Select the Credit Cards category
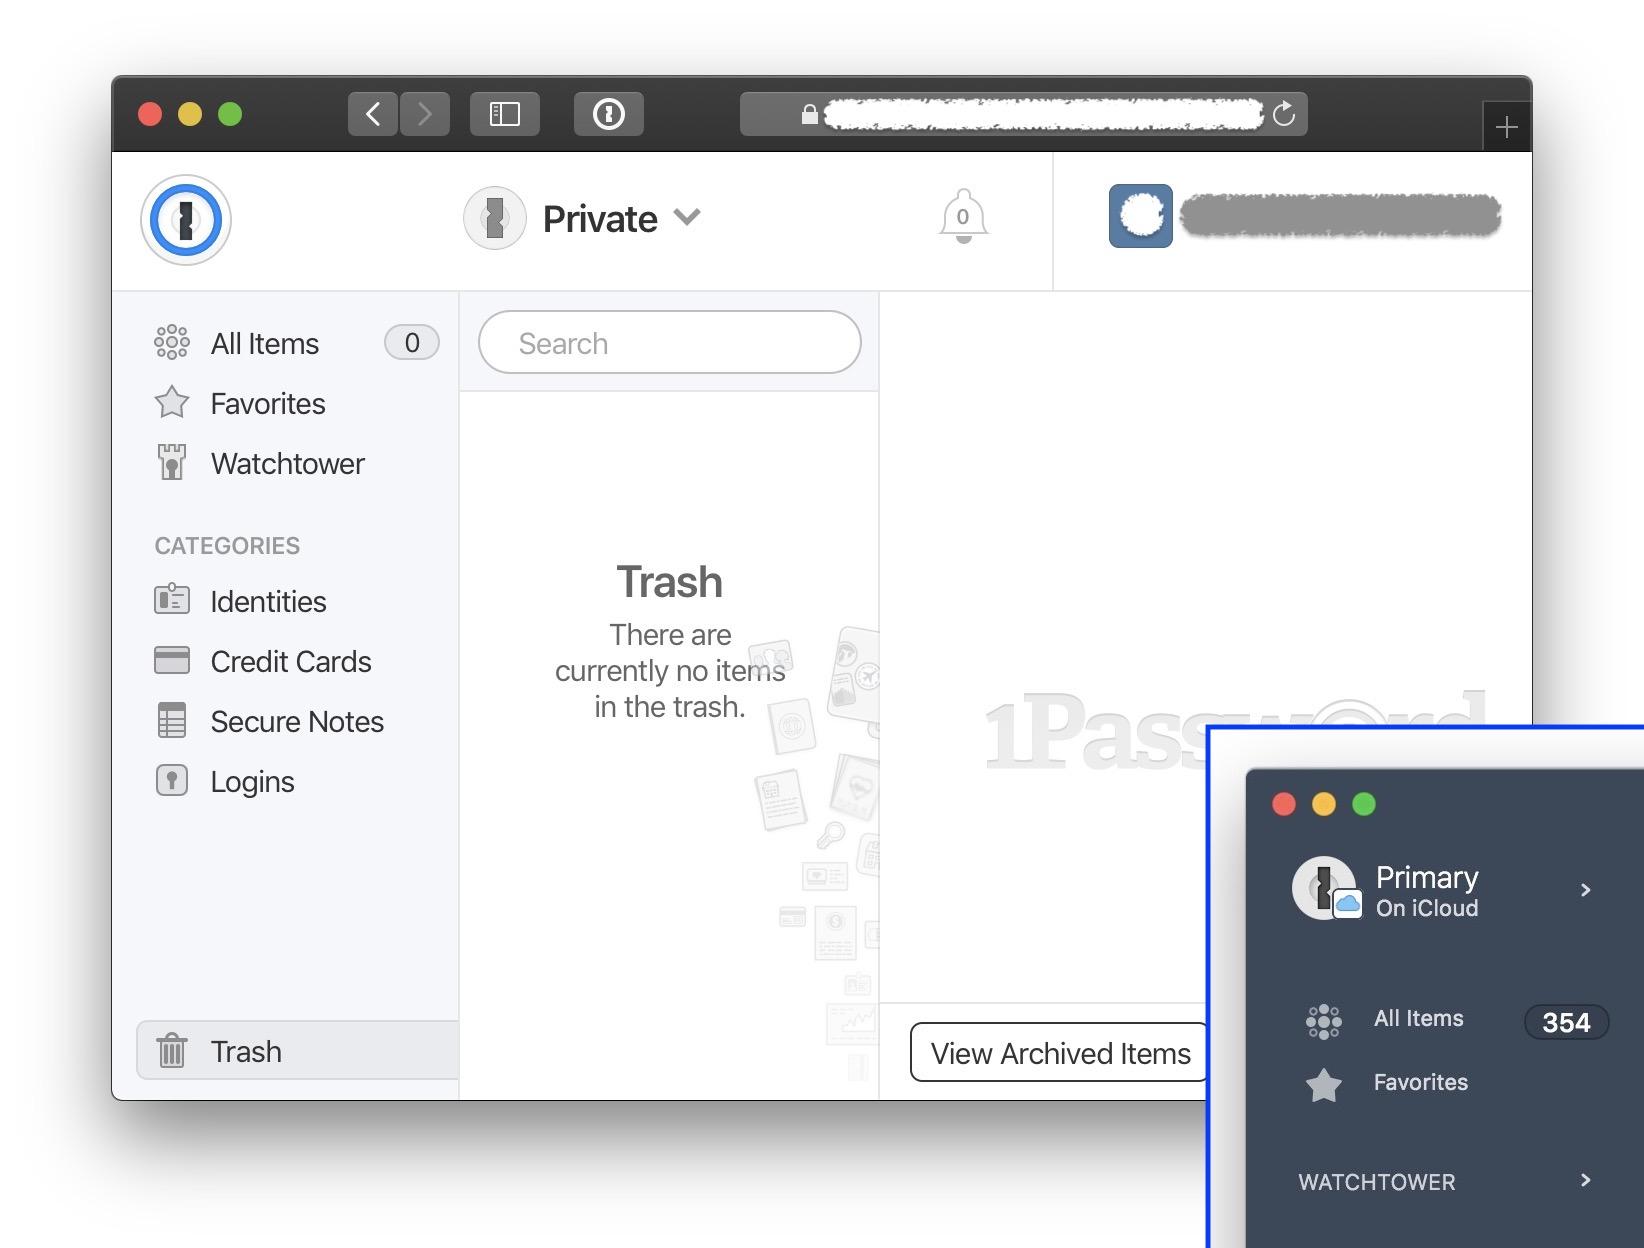The height and width of the screenshot is (1248, 1644). [x=290, y=662]
